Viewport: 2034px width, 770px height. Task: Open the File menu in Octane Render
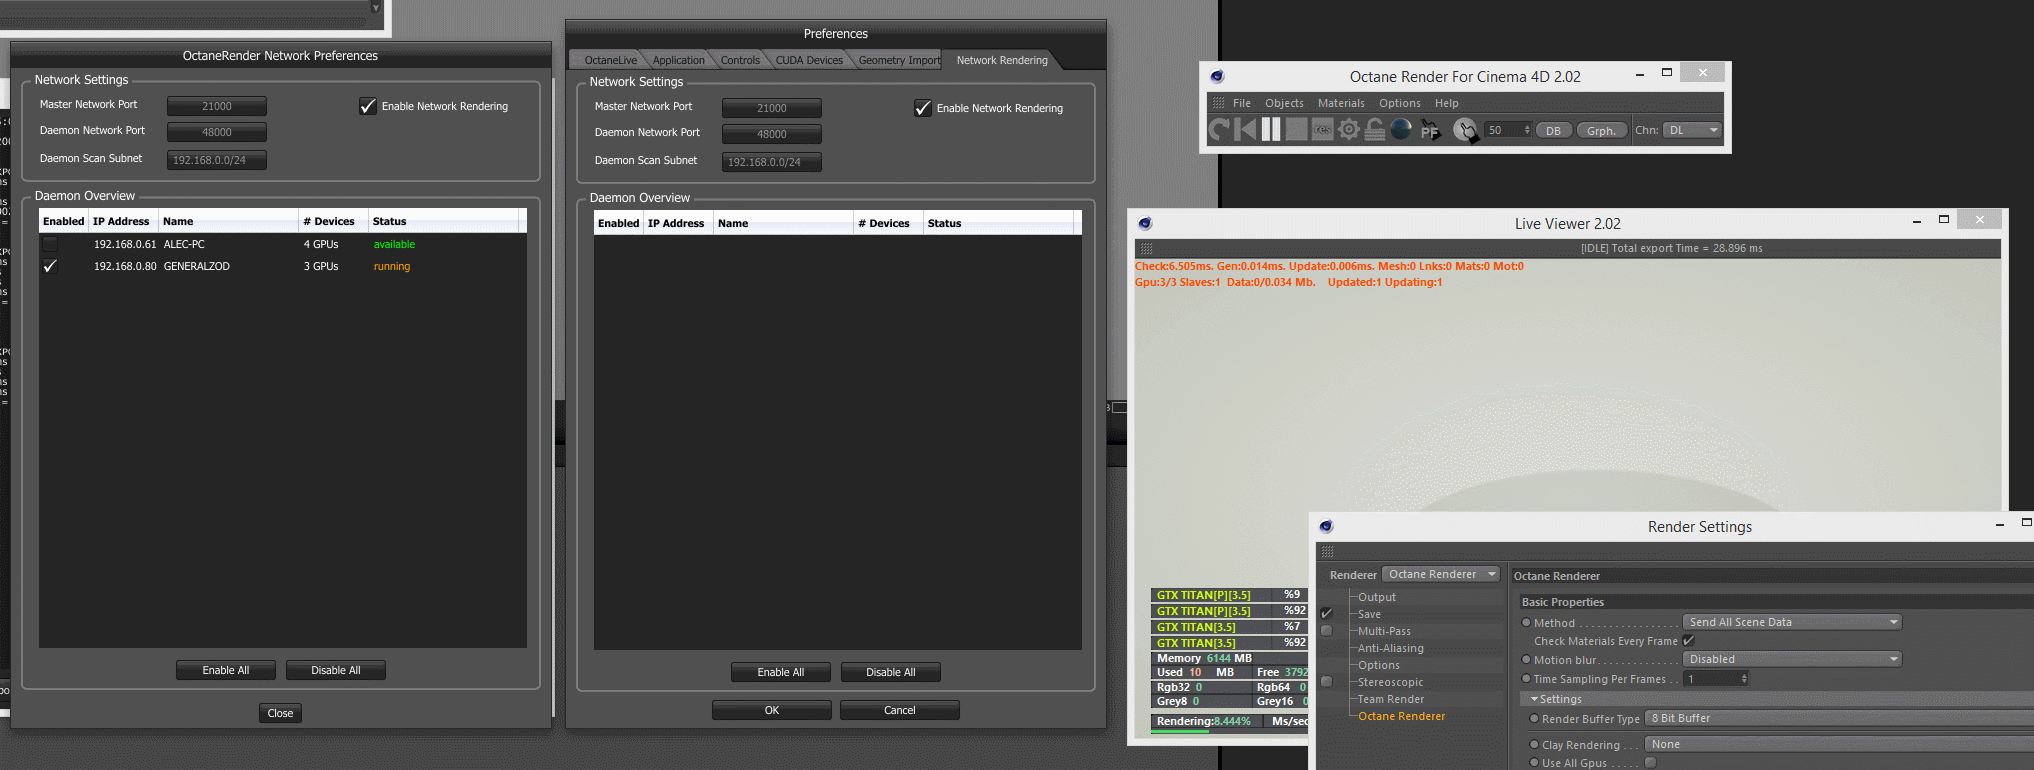1242,103
